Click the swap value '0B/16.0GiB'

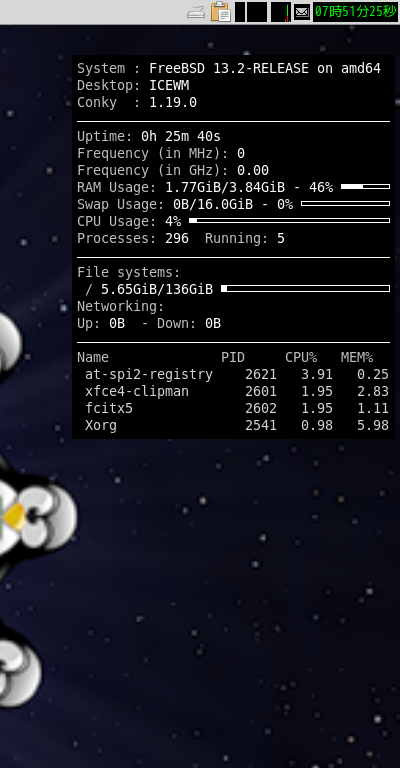pyautogui.click(x=213, y=204)
